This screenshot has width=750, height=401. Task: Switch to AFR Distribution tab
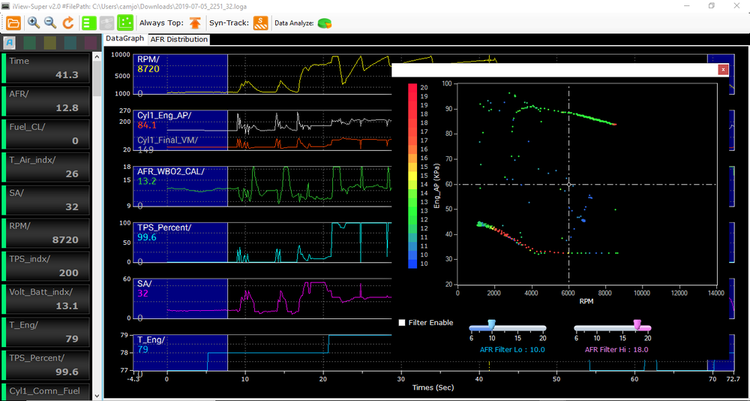pos(179,39)
